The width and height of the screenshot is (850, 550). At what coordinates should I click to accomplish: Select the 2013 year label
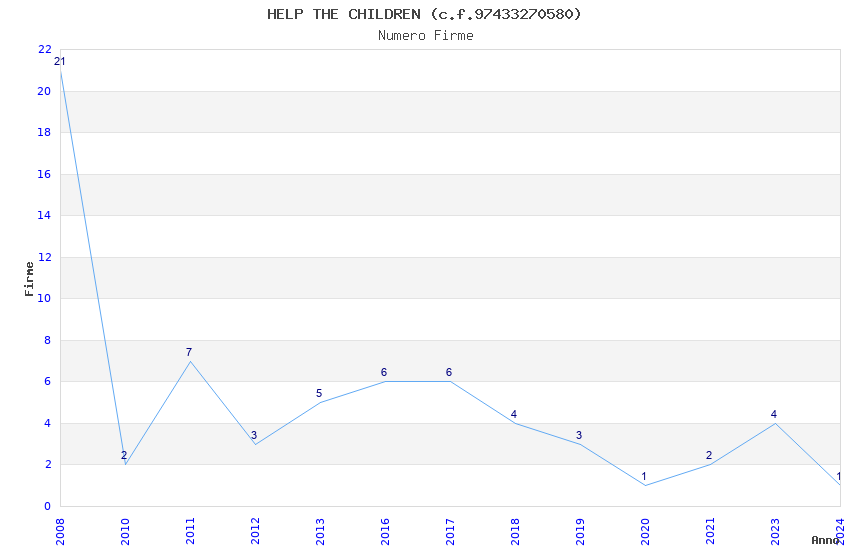320,530
